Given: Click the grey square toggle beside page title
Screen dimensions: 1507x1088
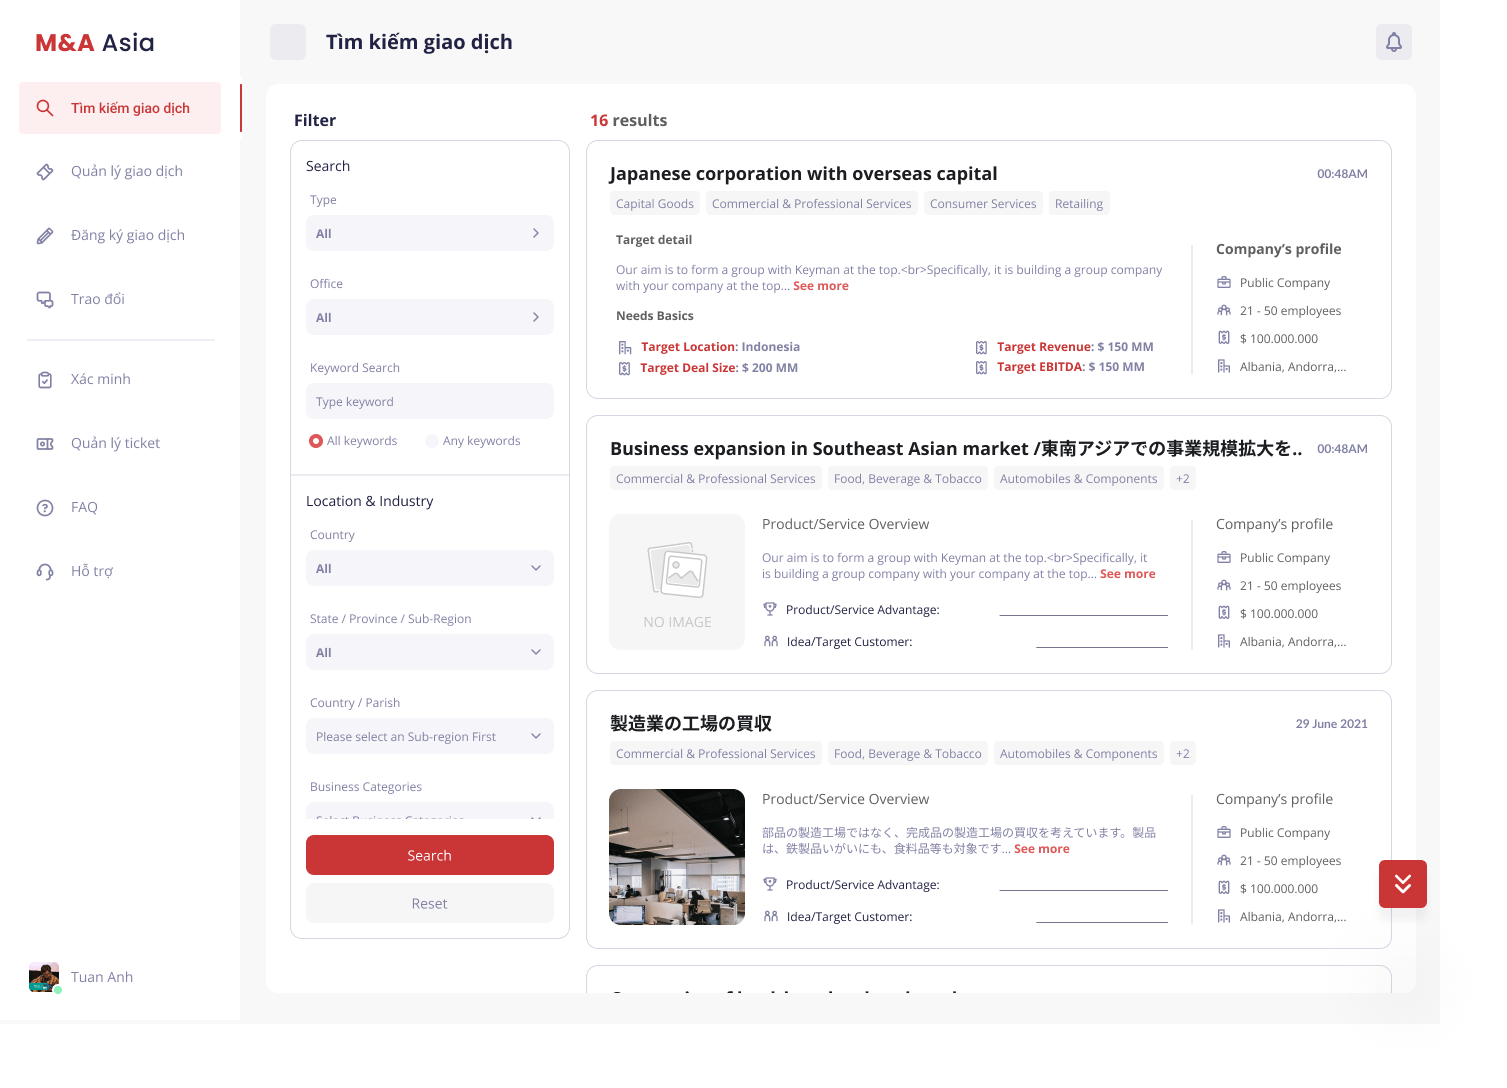Looking at the screenshot, I should [288, 42].
